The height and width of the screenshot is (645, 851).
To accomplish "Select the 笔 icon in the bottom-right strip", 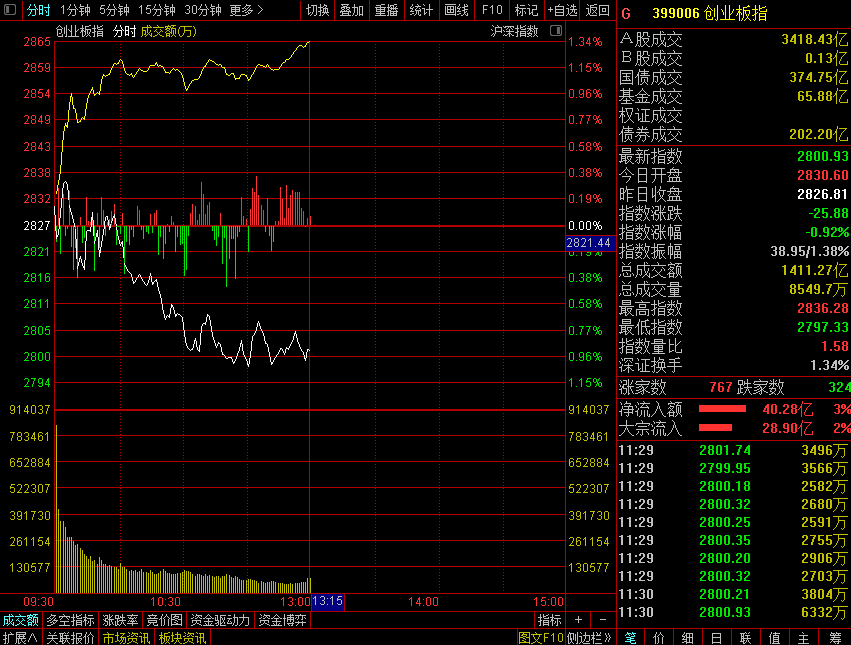I will click(631, 637).
